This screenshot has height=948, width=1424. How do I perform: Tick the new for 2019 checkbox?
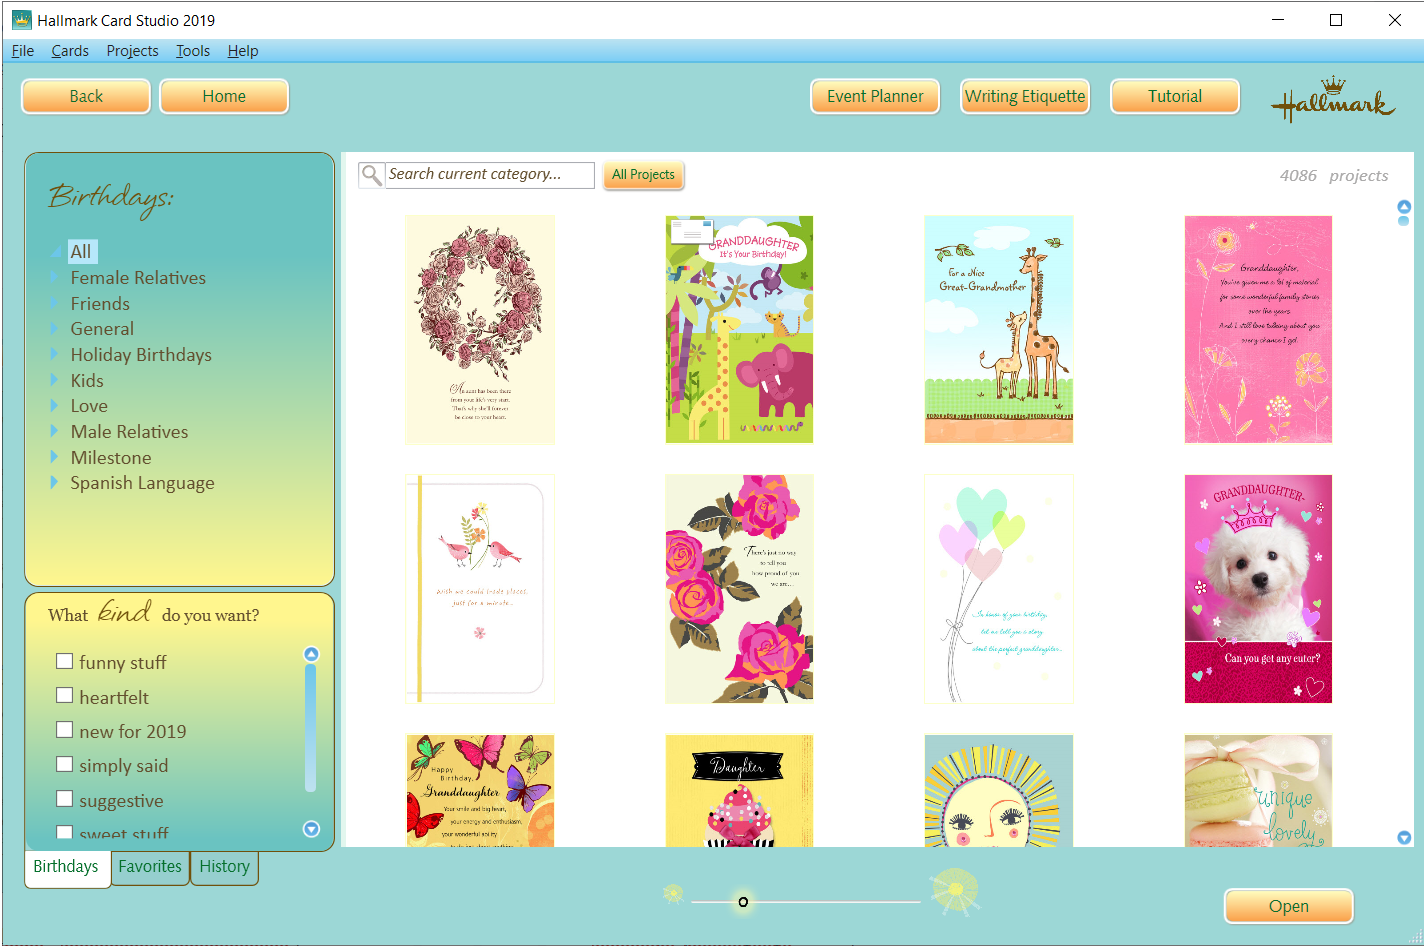coord(65,730)
